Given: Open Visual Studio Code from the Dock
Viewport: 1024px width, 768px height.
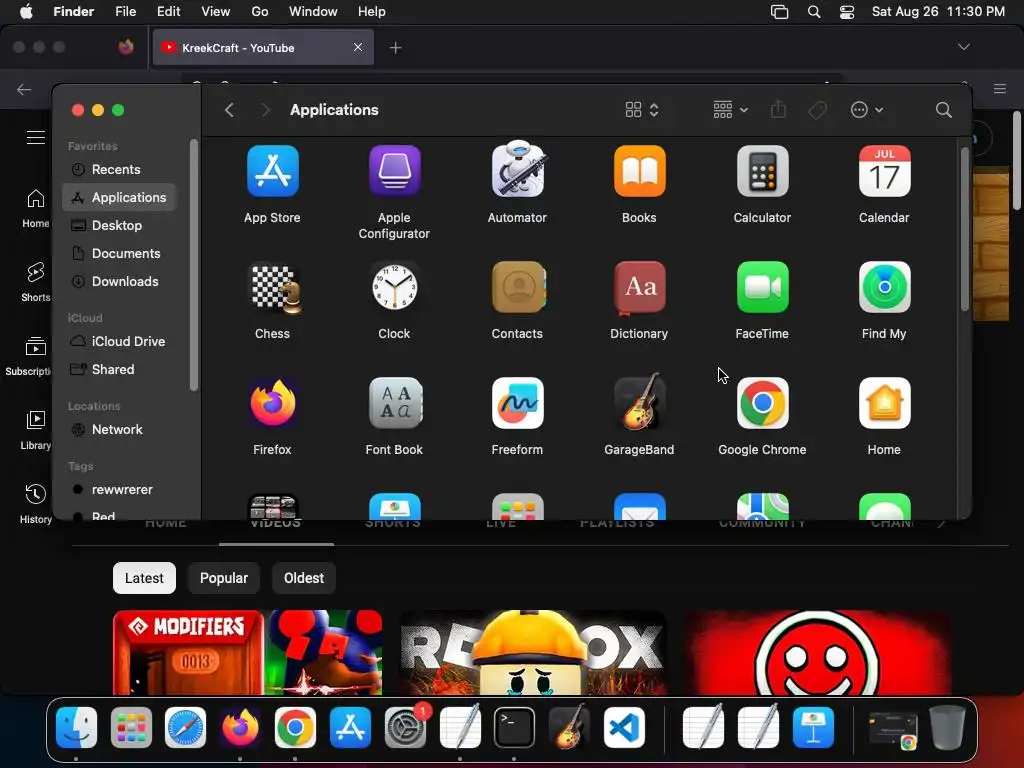Looking at the screenshot, I should pyautogui.click(x=624, y=728).
